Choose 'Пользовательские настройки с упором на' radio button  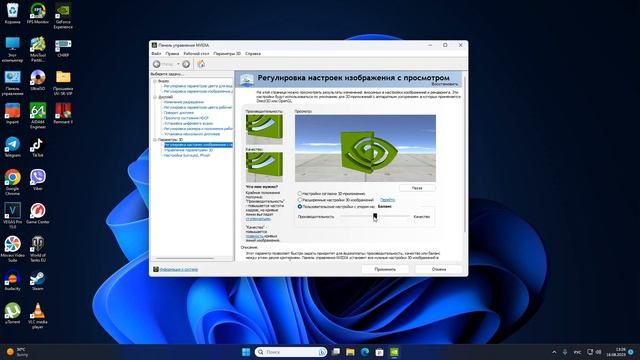click(x=300, y=207)
